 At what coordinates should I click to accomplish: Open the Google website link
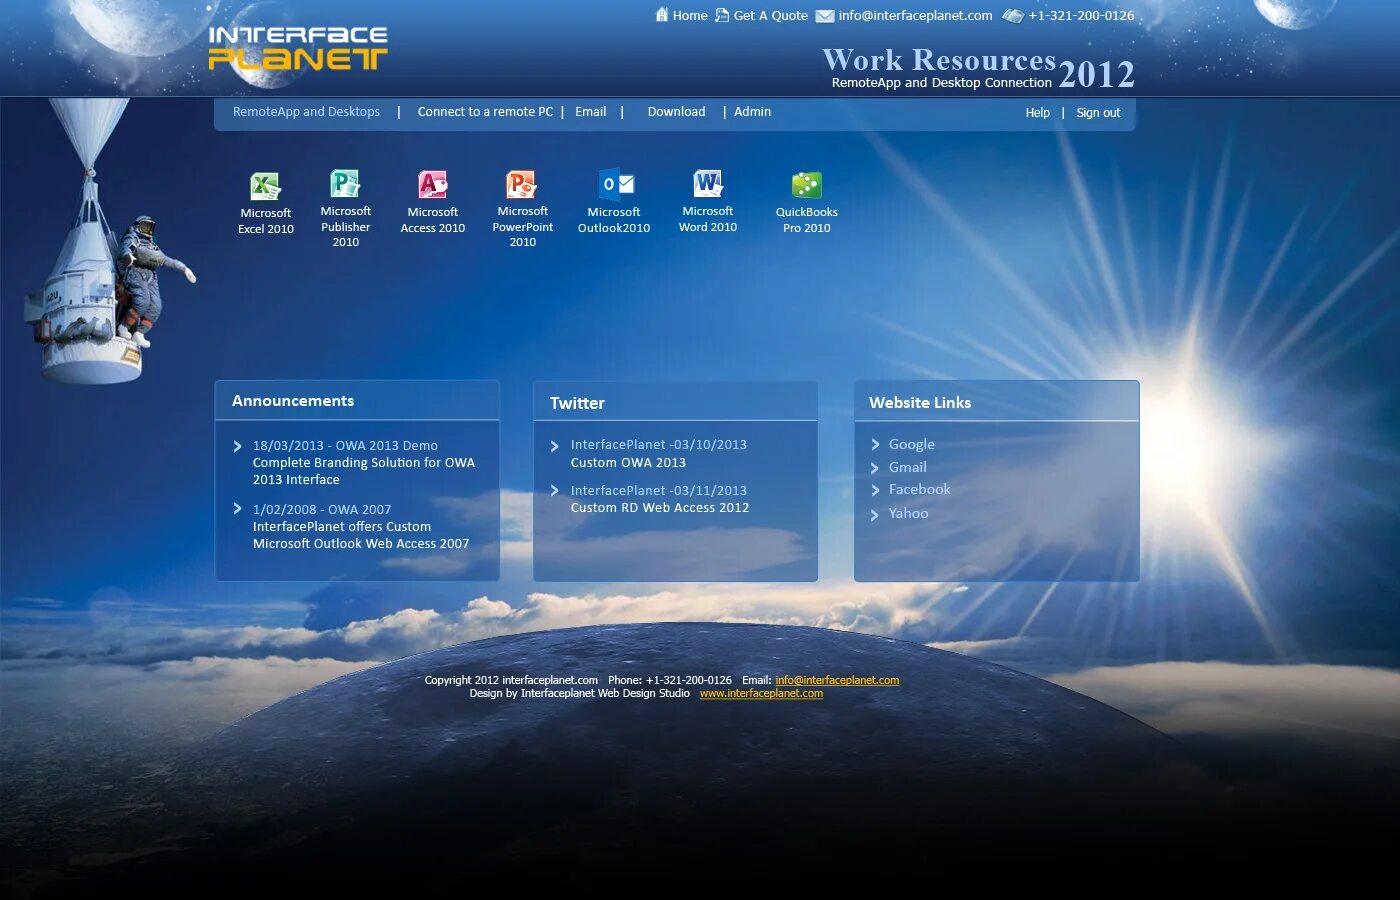point(912,444)
